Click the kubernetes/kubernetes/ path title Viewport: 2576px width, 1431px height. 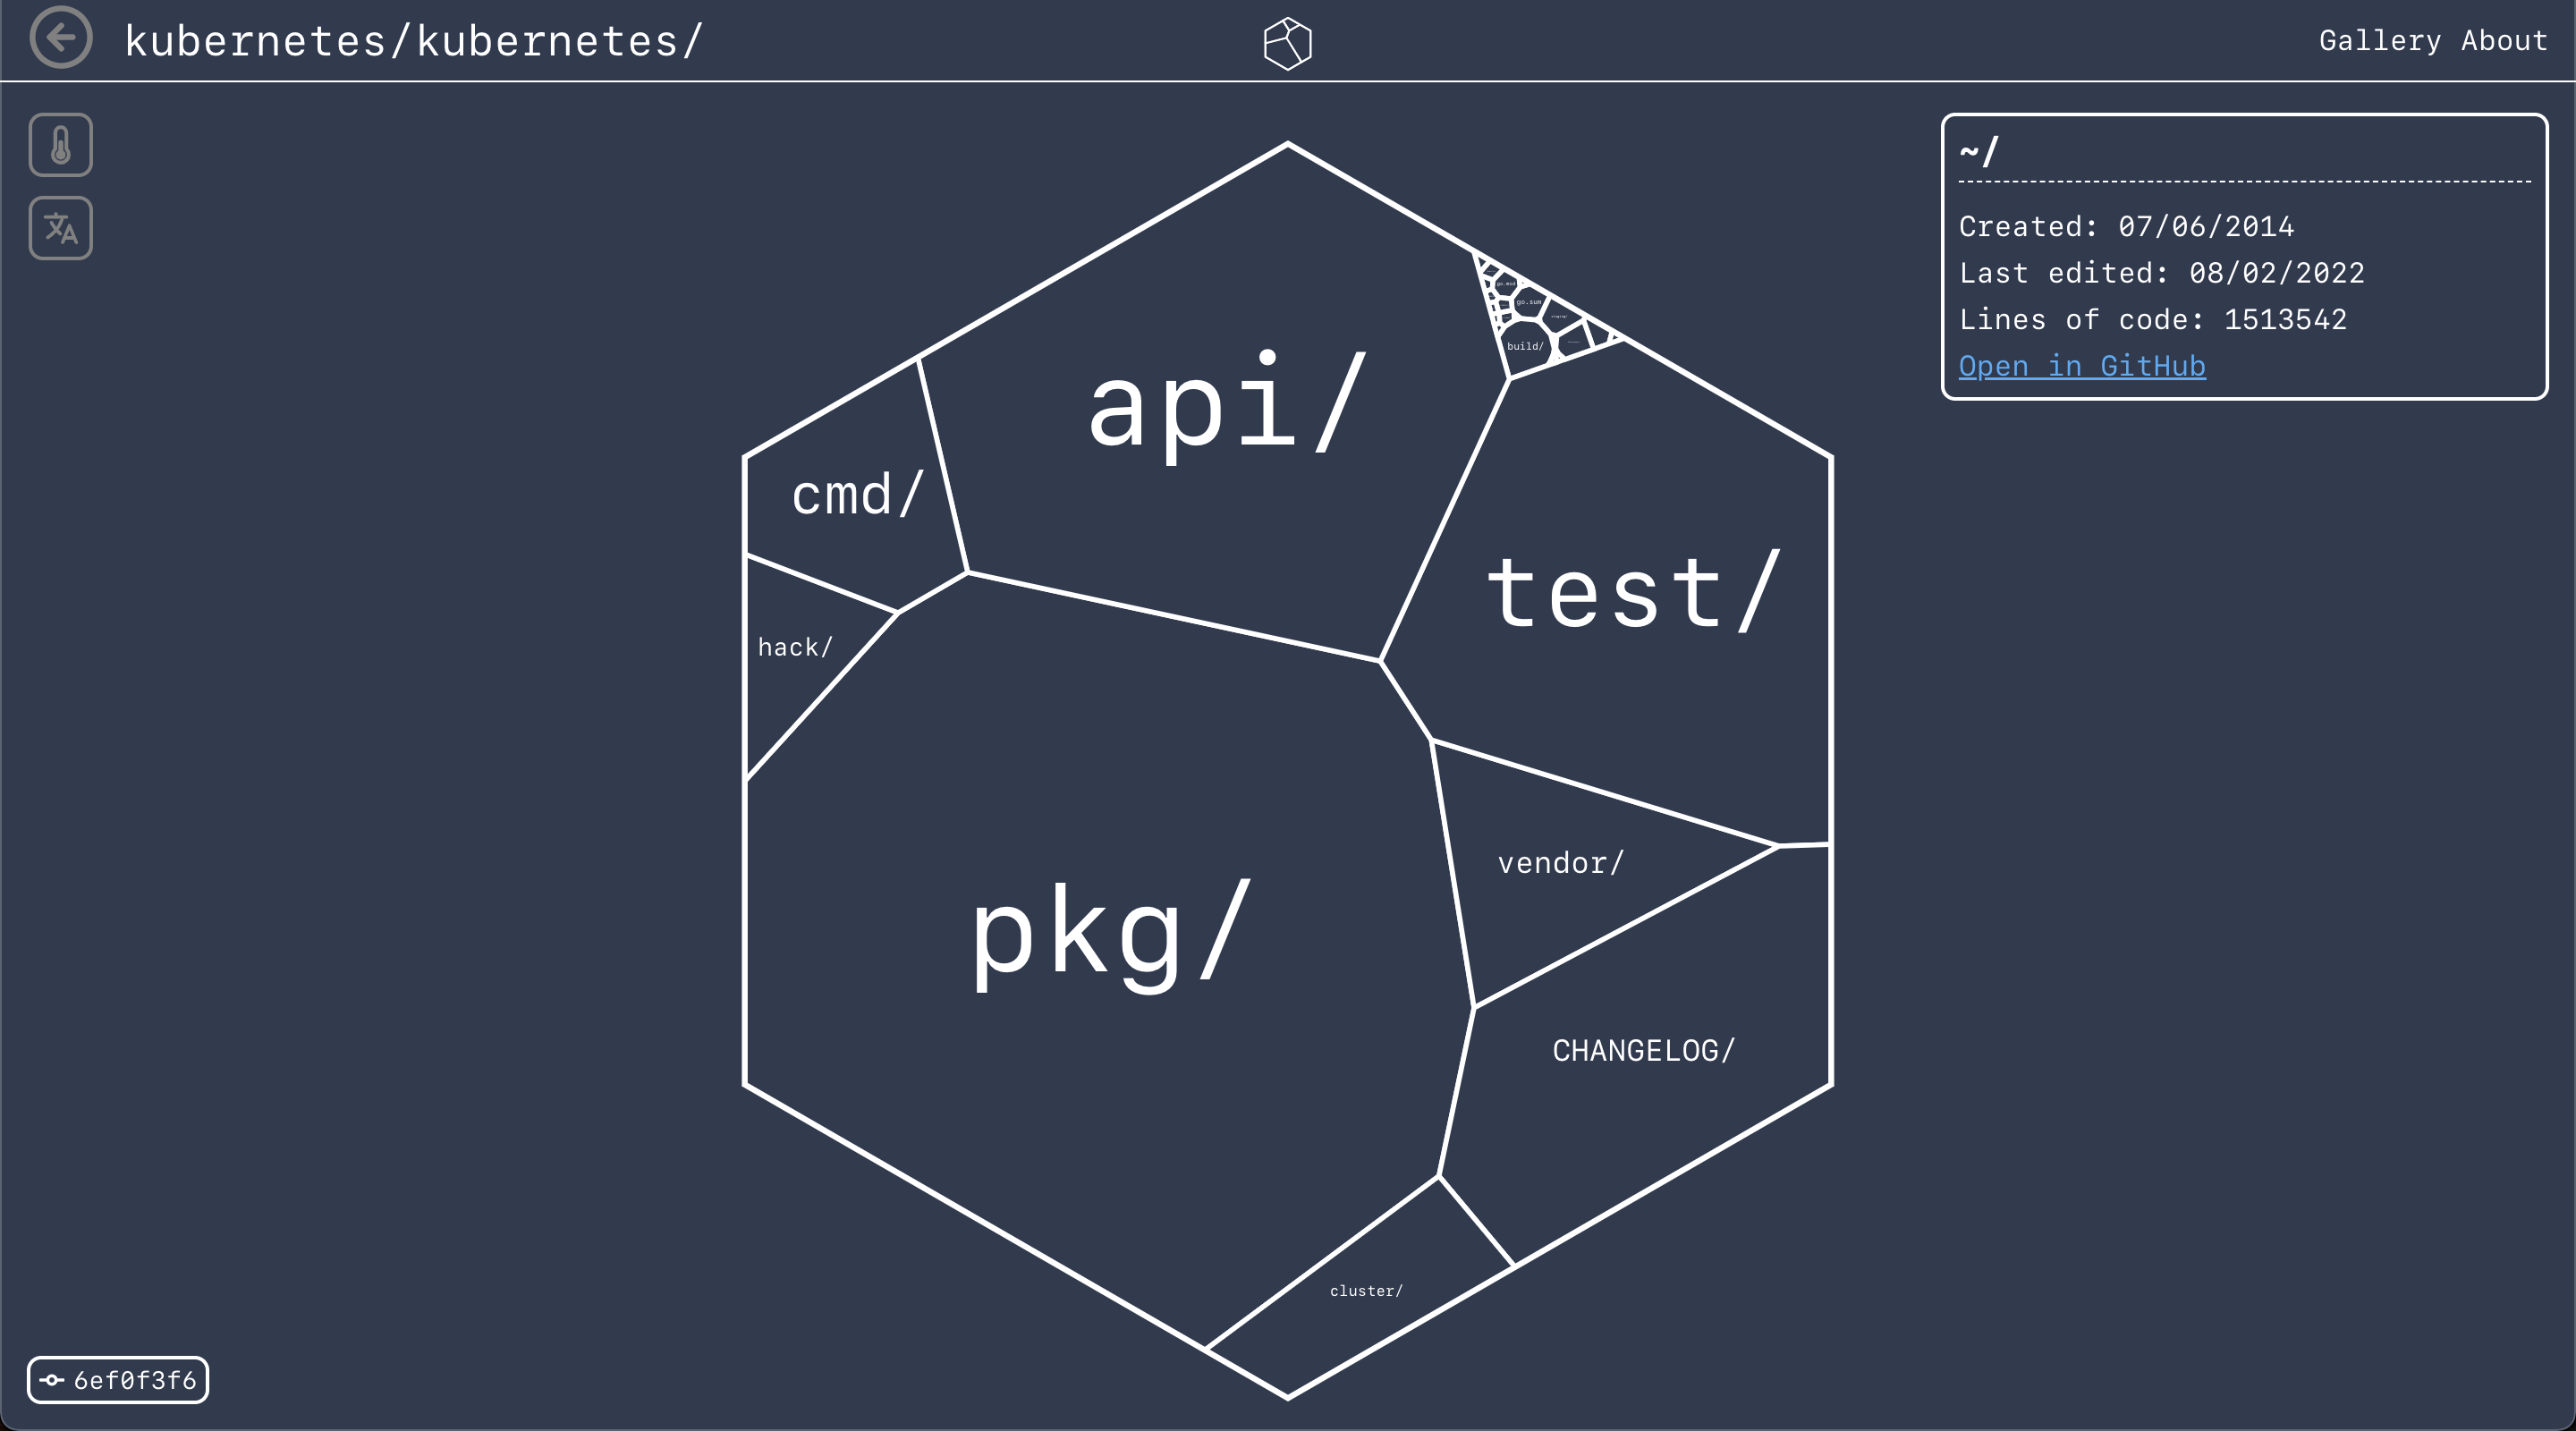coord(414,41)
